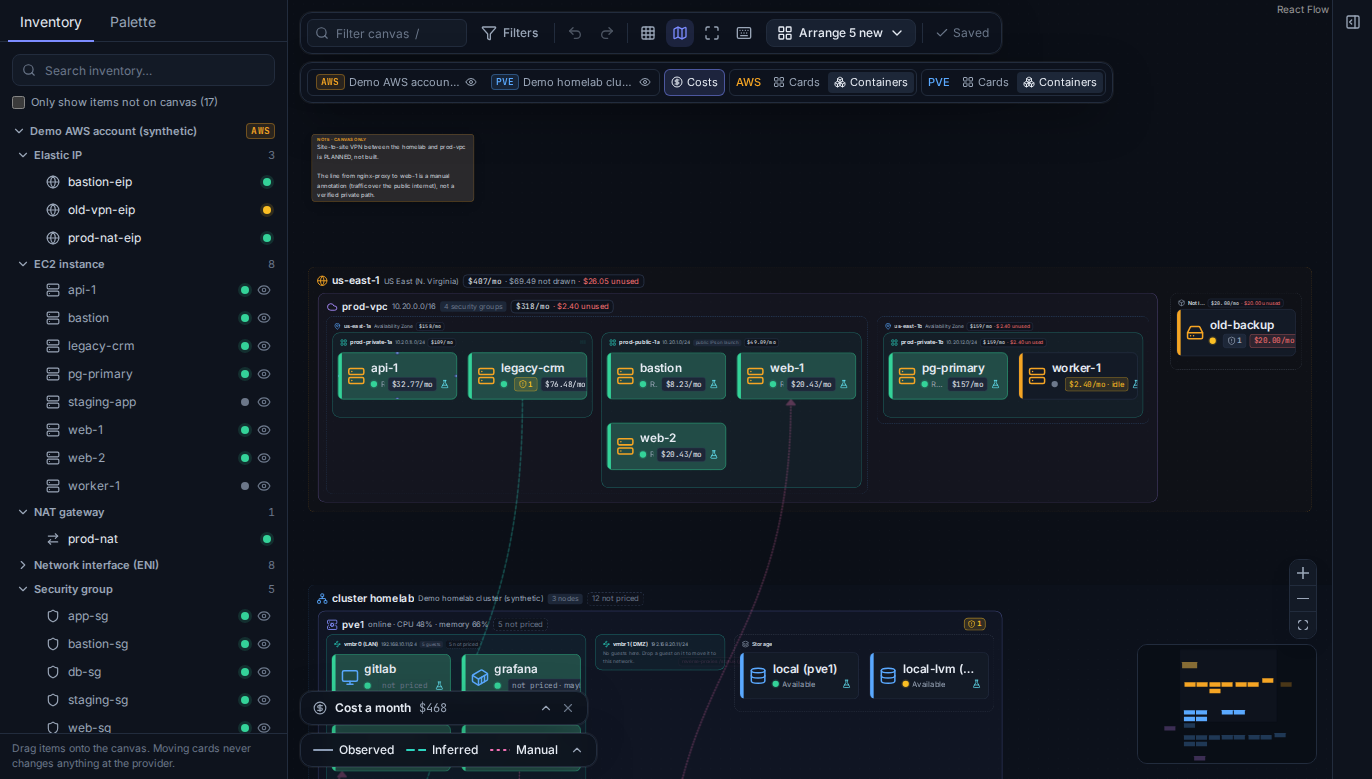
Task: Click the Saved status button
Action: pos(962,33)
